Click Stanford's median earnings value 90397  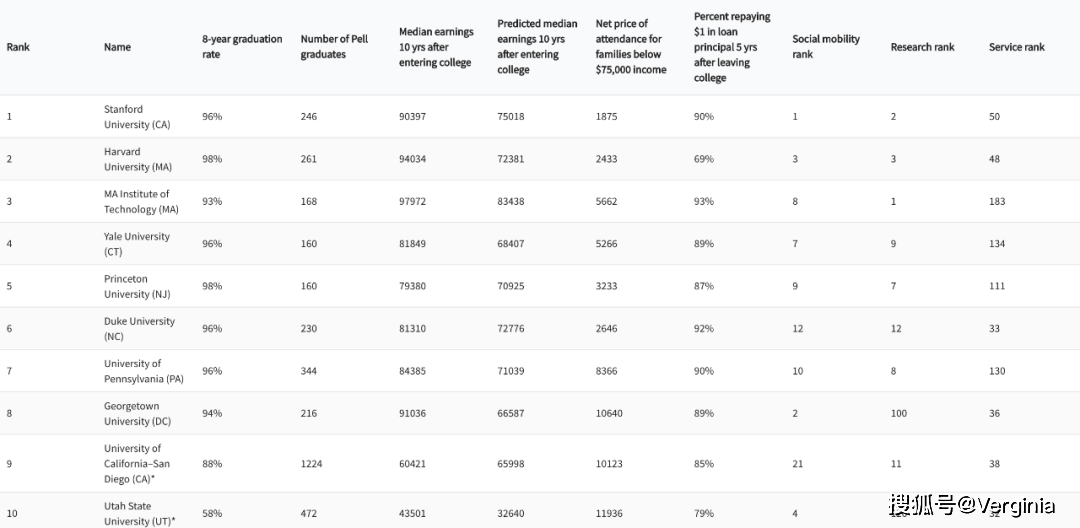412,117
